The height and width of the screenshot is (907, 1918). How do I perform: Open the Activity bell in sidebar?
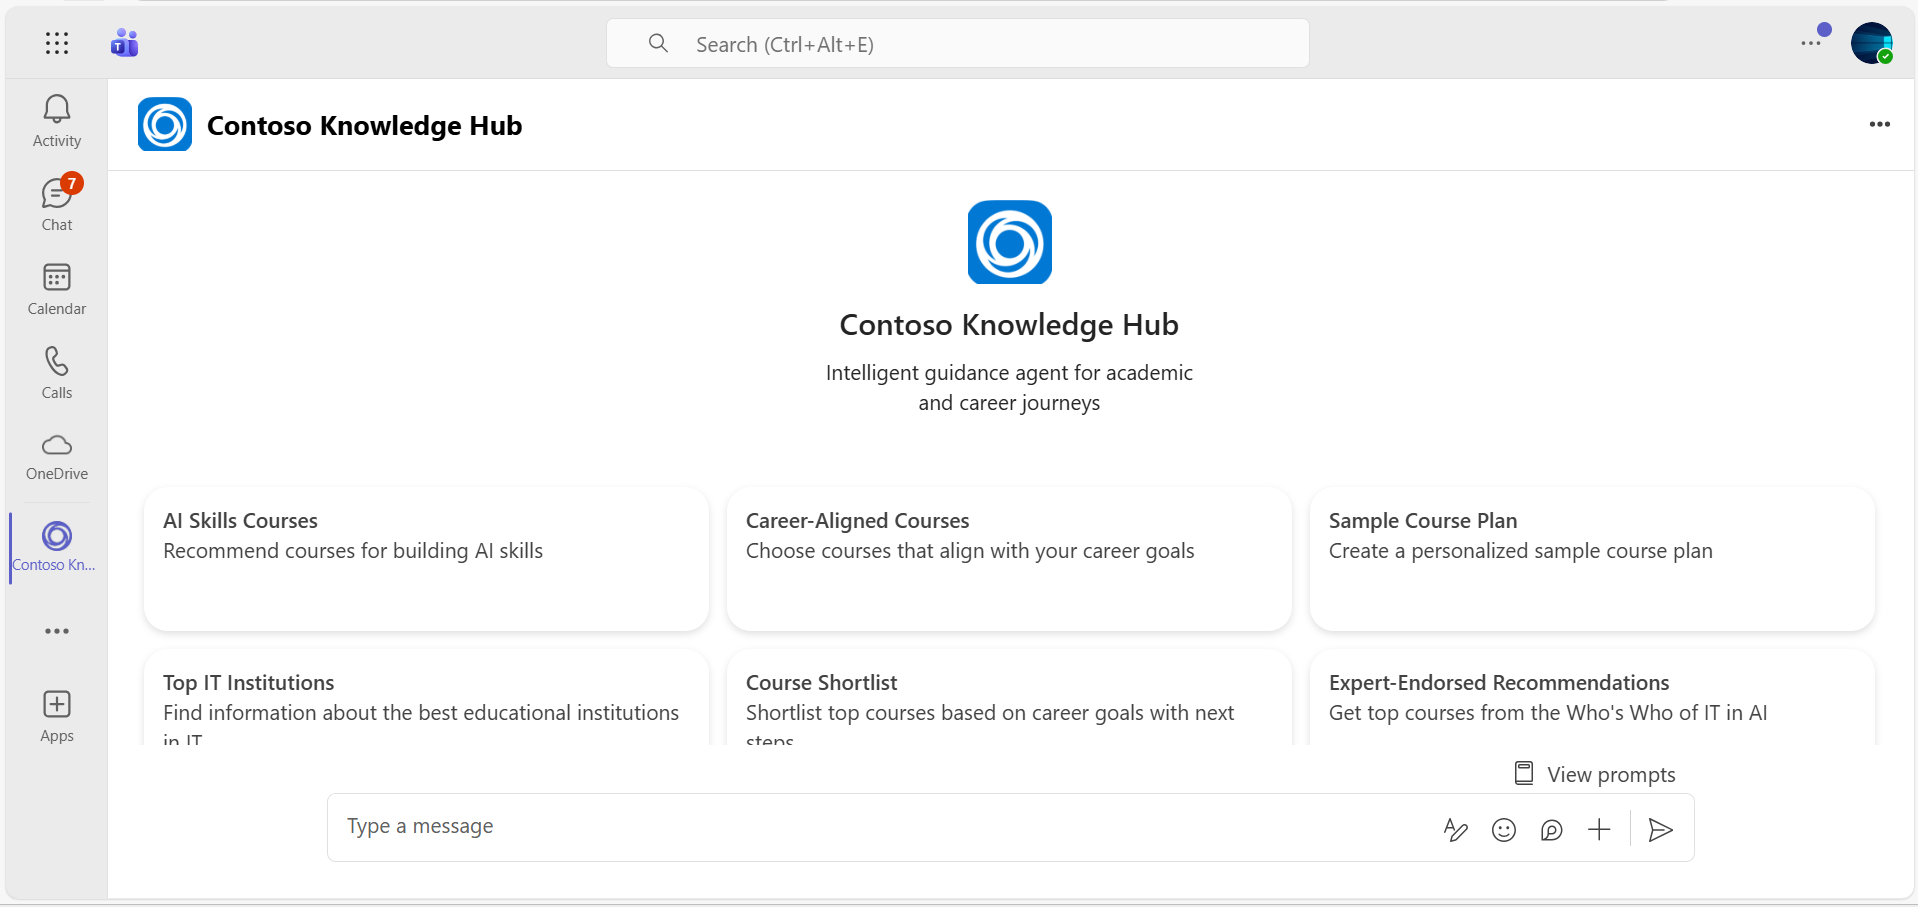[x=57, y=121]
